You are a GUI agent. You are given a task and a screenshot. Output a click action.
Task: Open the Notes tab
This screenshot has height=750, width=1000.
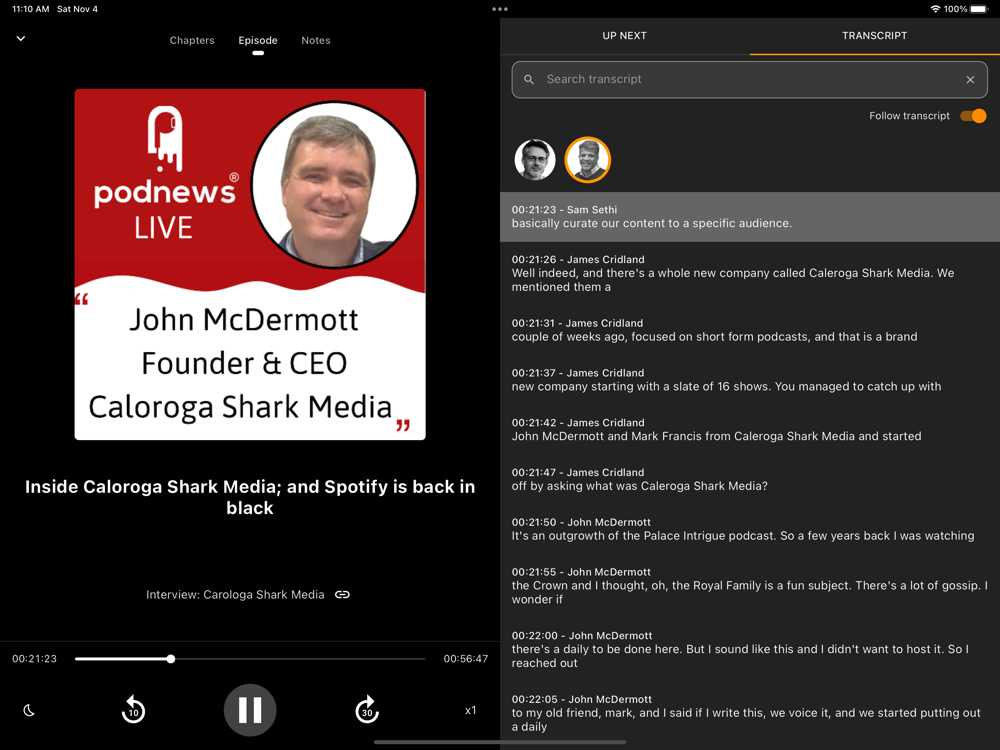click(316, 40)
